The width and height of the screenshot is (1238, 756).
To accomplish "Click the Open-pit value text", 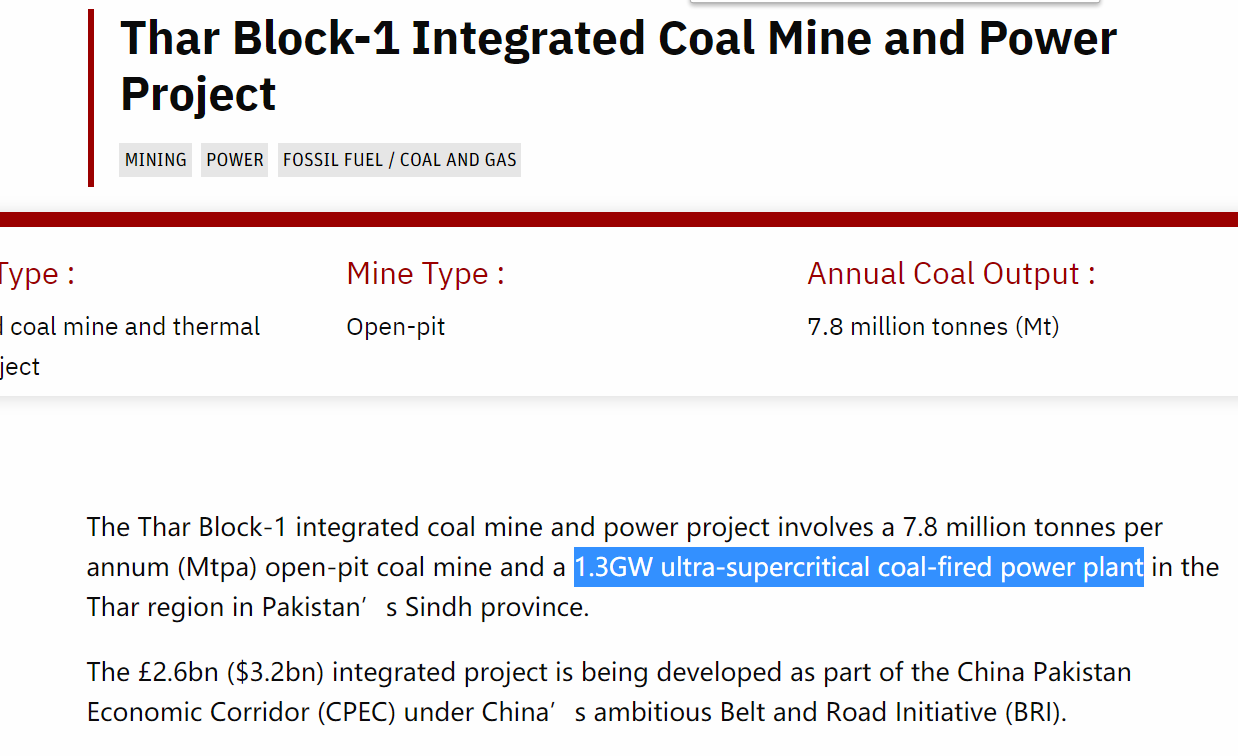I will (x=396, y=327).
